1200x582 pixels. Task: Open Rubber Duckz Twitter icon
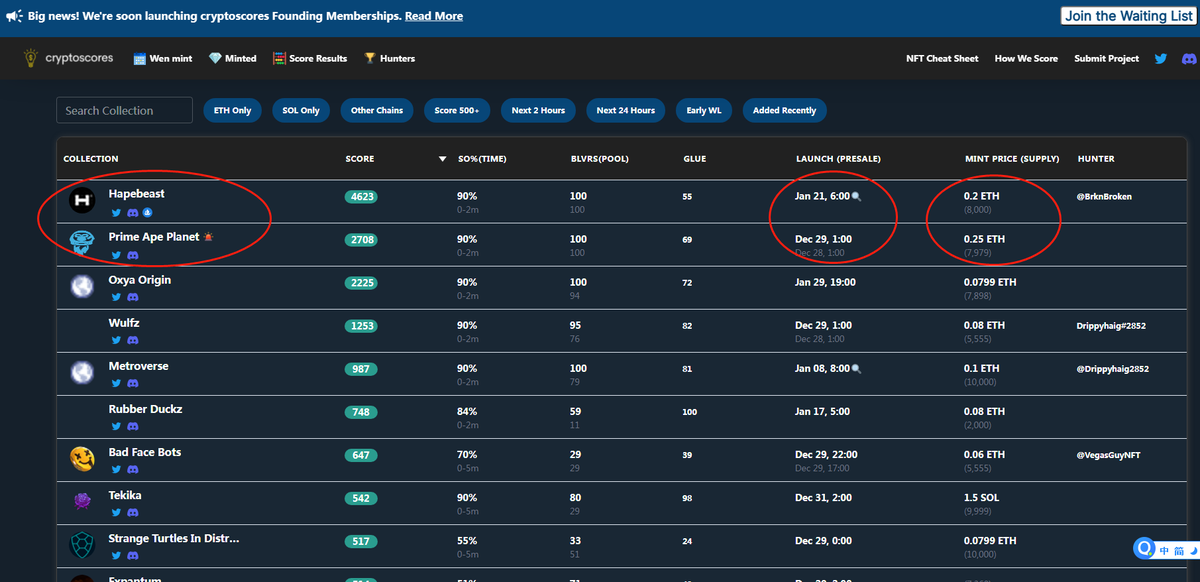(116, 427)
